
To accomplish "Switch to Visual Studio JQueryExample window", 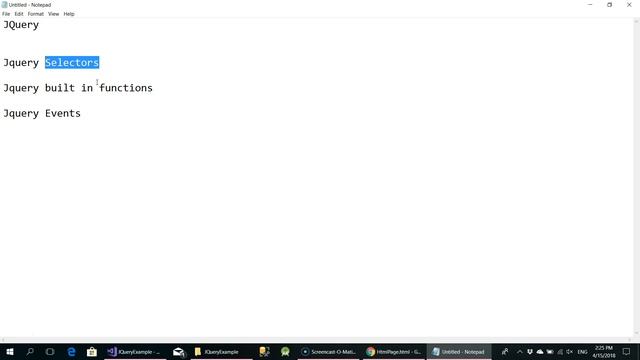I will coord(136,352).
